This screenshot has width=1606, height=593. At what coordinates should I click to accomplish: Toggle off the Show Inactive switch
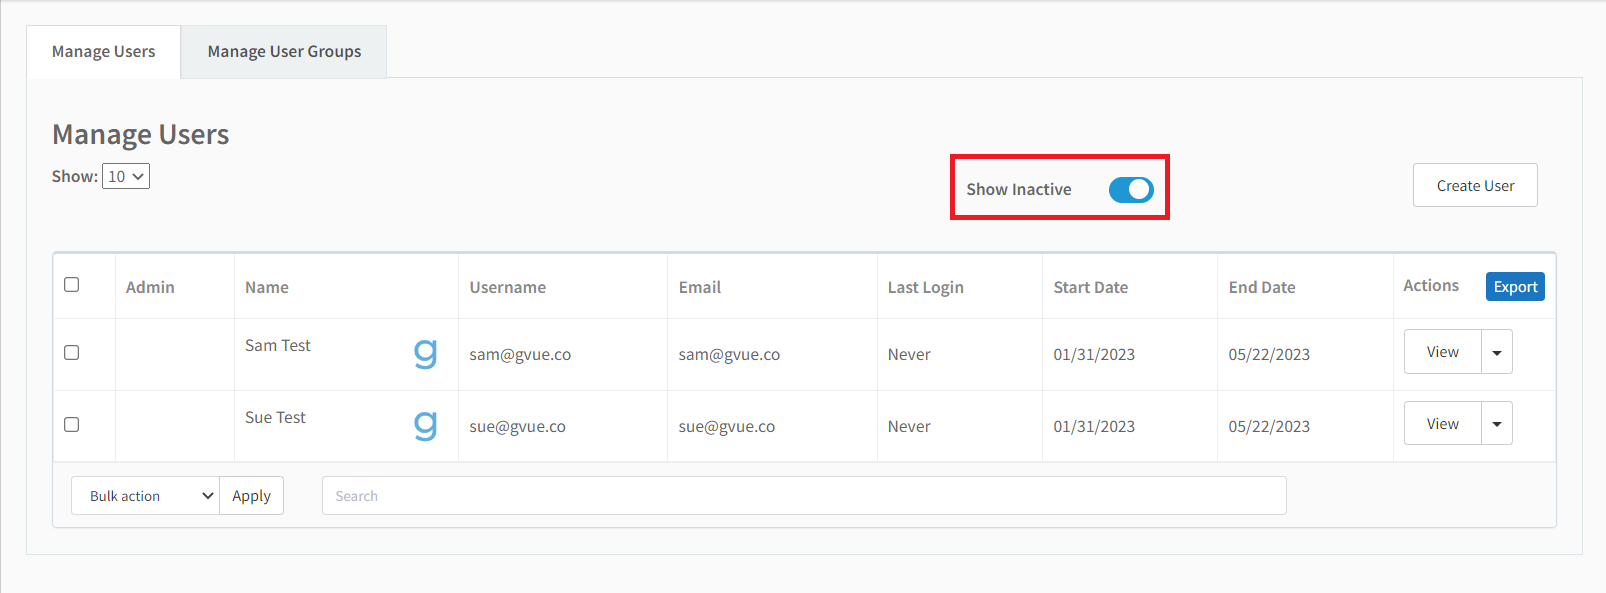click(x=1131, y=190)
